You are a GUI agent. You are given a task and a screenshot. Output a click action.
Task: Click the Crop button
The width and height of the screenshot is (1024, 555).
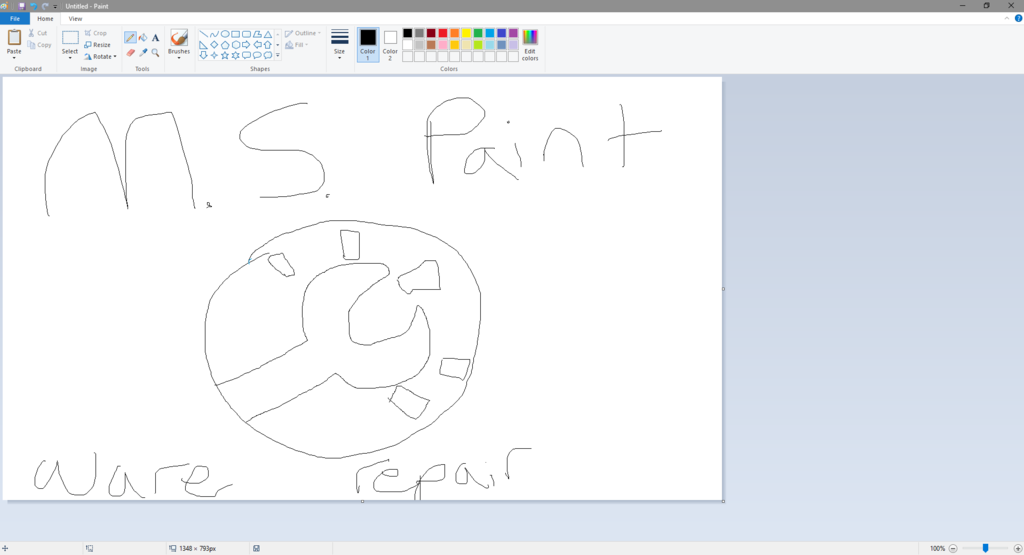tap(95, 33)
